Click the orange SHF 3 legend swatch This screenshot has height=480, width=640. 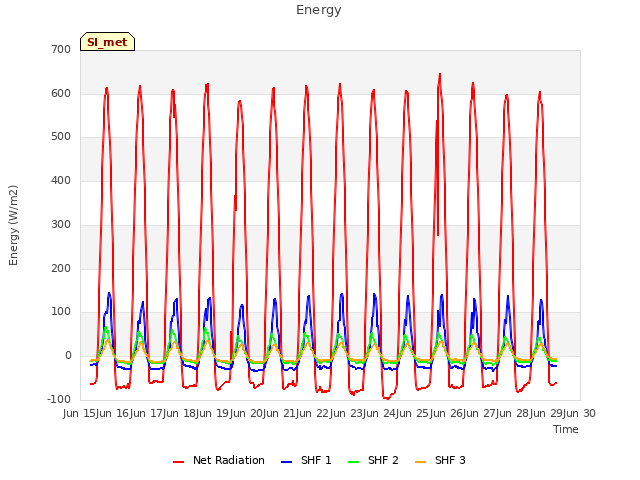pos(420,462)
